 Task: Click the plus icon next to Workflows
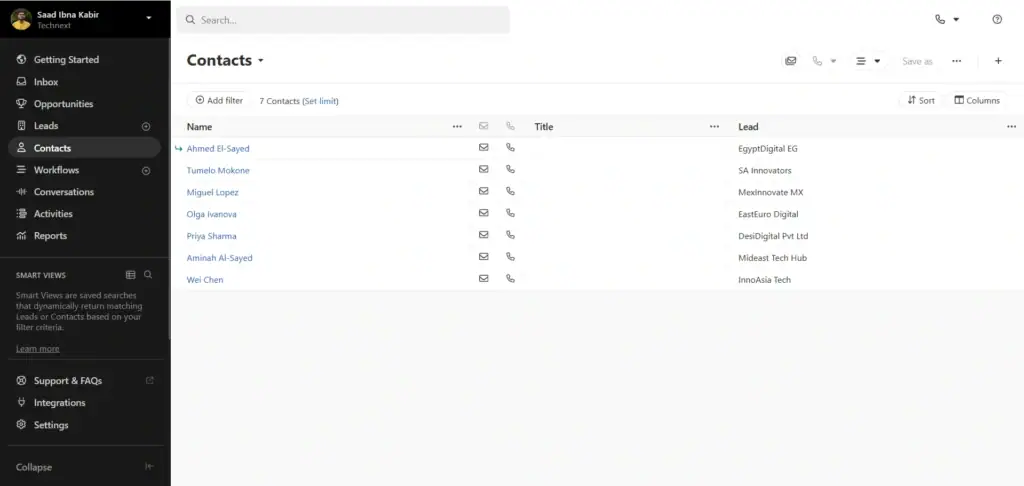click(x=146, y=170)
